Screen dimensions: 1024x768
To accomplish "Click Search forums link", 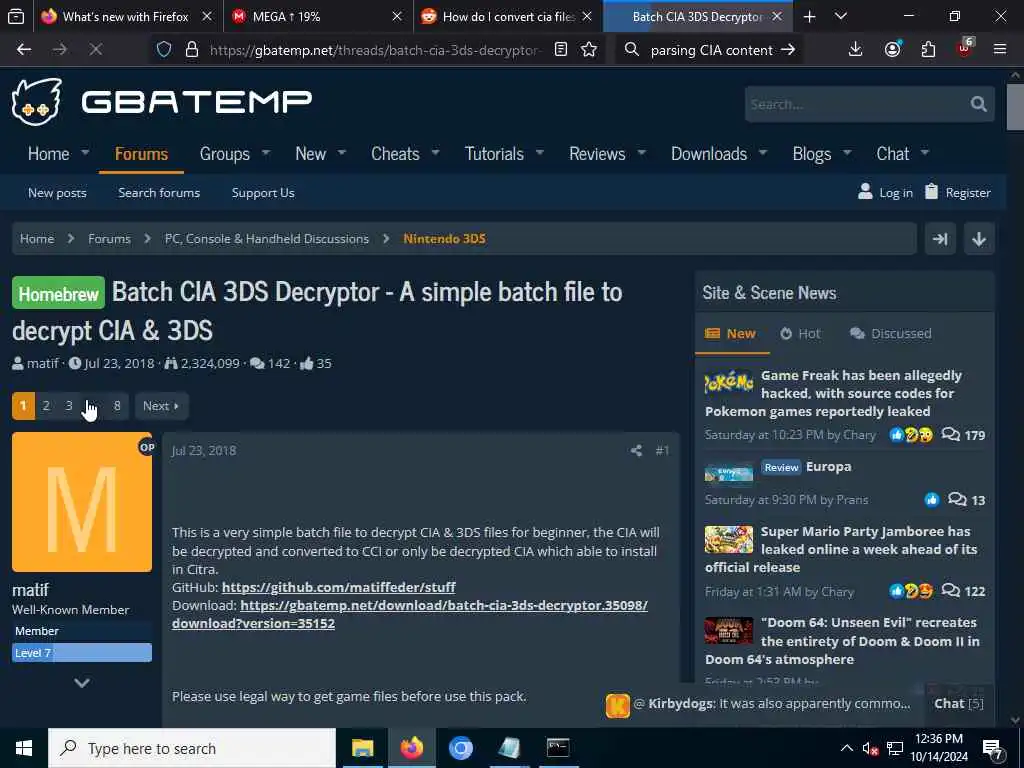I will coord(159,193).
